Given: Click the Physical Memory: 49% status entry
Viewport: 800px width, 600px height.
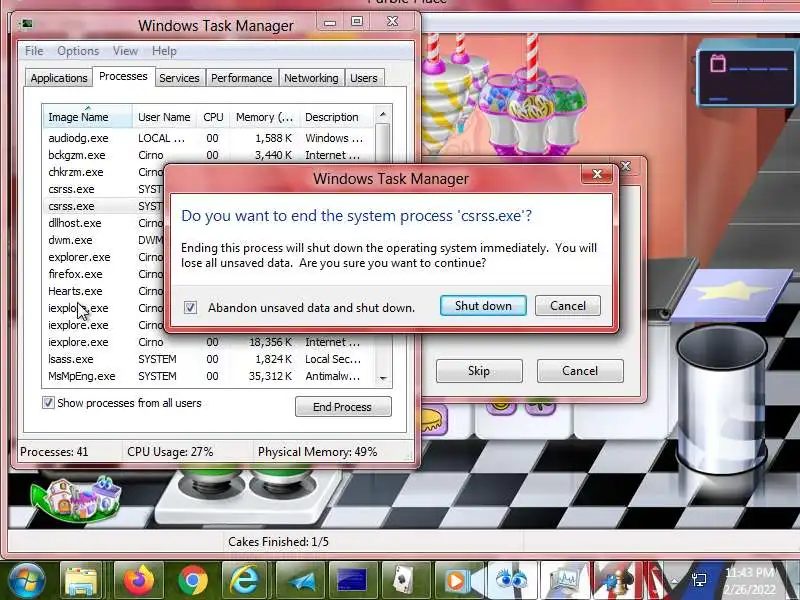Looking at the screenshot, I should (317, 452).
